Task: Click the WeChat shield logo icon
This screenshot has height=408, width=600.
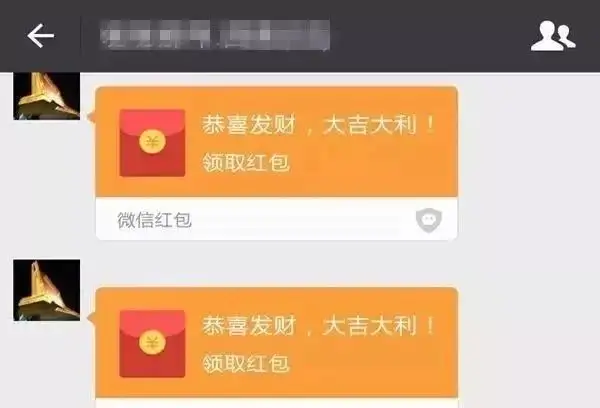Action: 429,220
